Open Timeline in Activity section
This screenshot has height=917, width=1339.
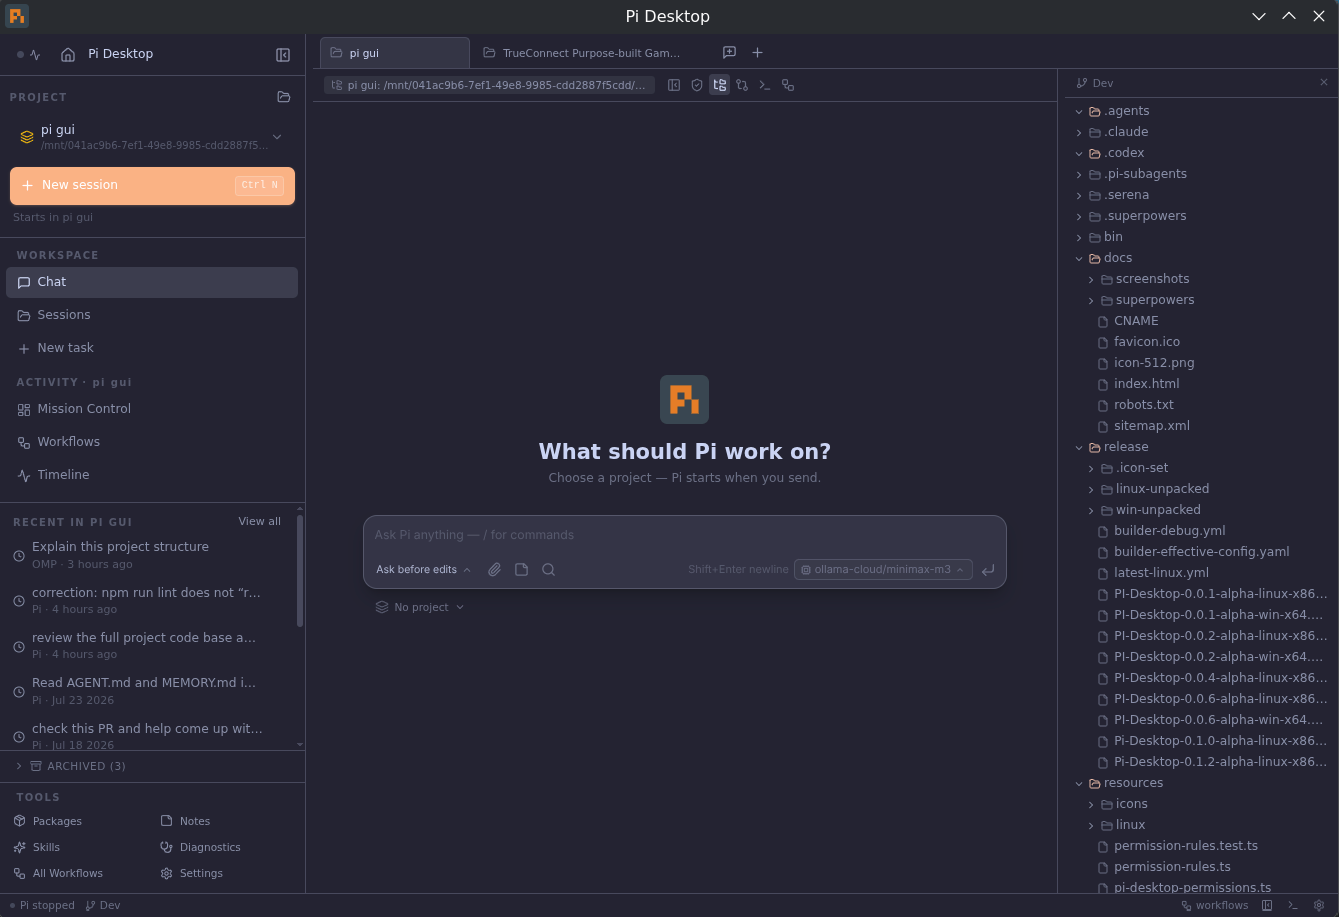pos(152,475)
